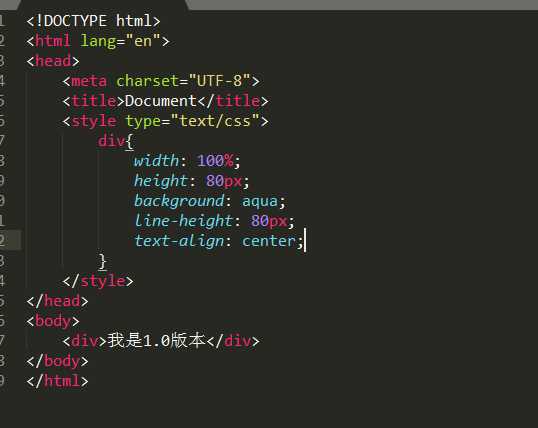Click the opening style tag name
Image resolution: width=538 pixels, height=428 pixels.
click(x=93, y=122)
